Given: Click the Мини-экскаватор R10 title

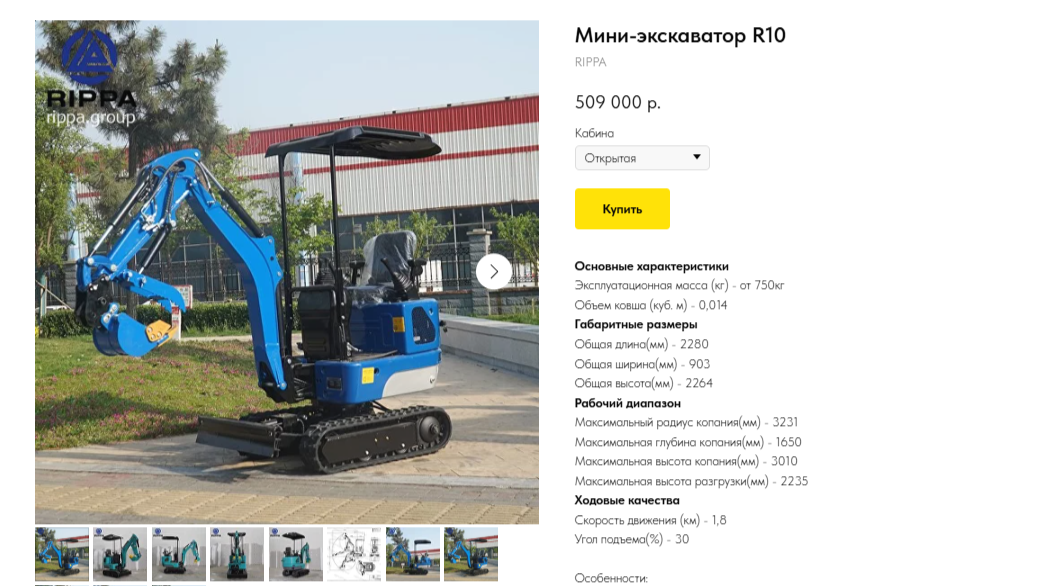Looking at the screenshot, I should (x=680, y=35).
